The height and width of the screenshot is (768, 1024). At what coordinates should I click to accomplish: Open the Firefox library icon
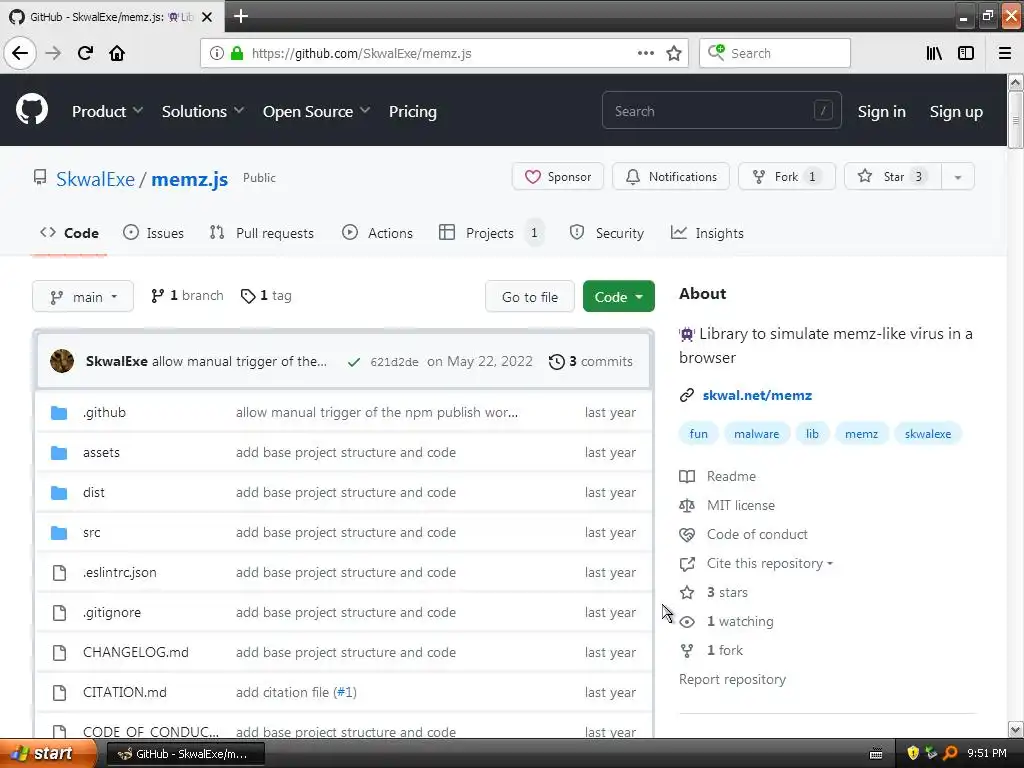(934, 54)
